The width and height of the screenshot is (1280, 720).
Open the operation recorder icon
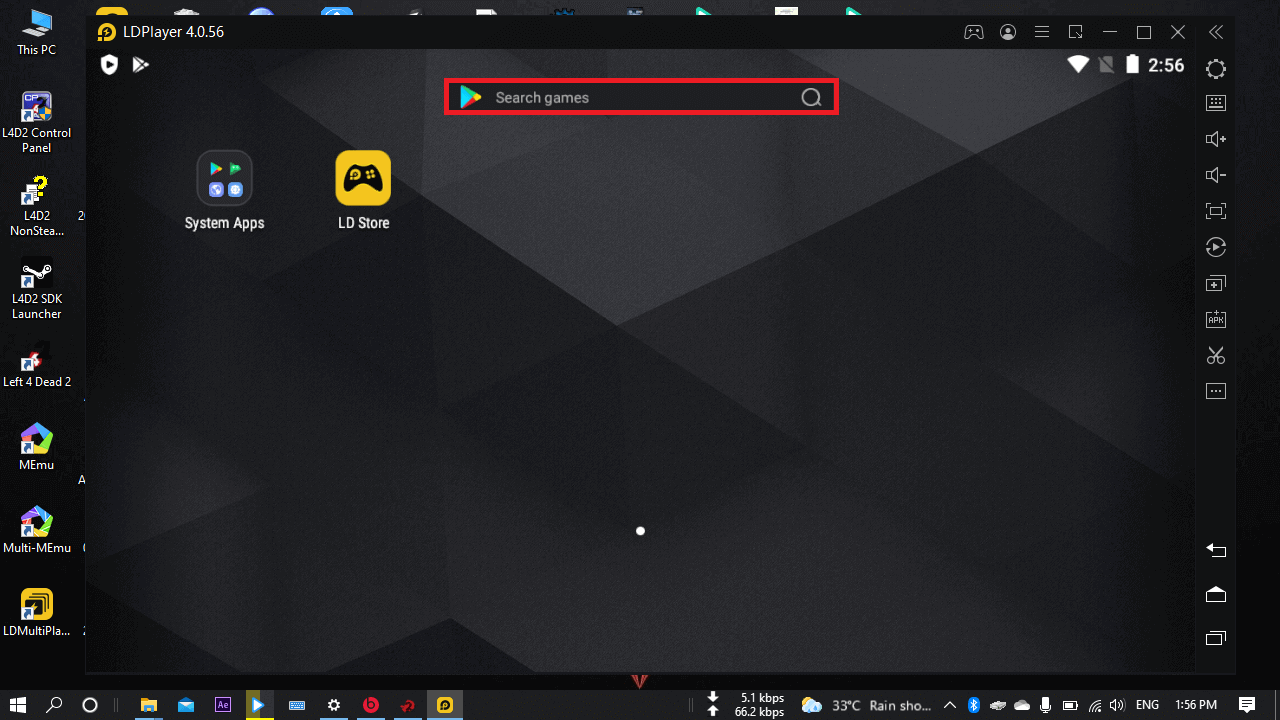[1216, 247]
